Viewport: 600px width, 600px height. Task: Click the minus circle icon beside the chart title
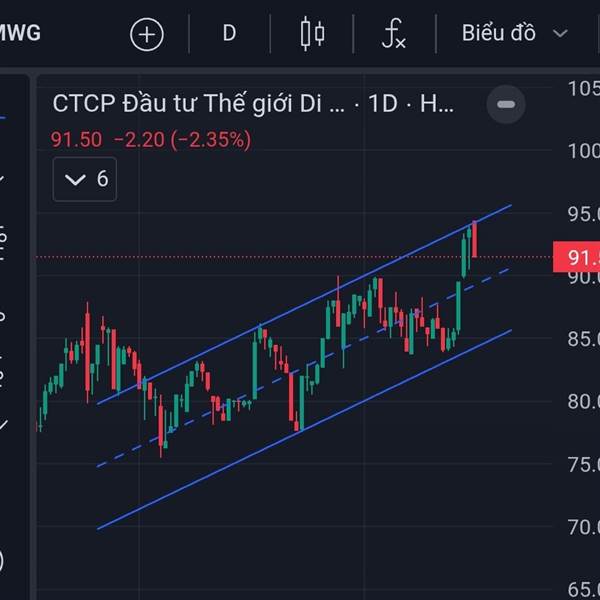506,104
